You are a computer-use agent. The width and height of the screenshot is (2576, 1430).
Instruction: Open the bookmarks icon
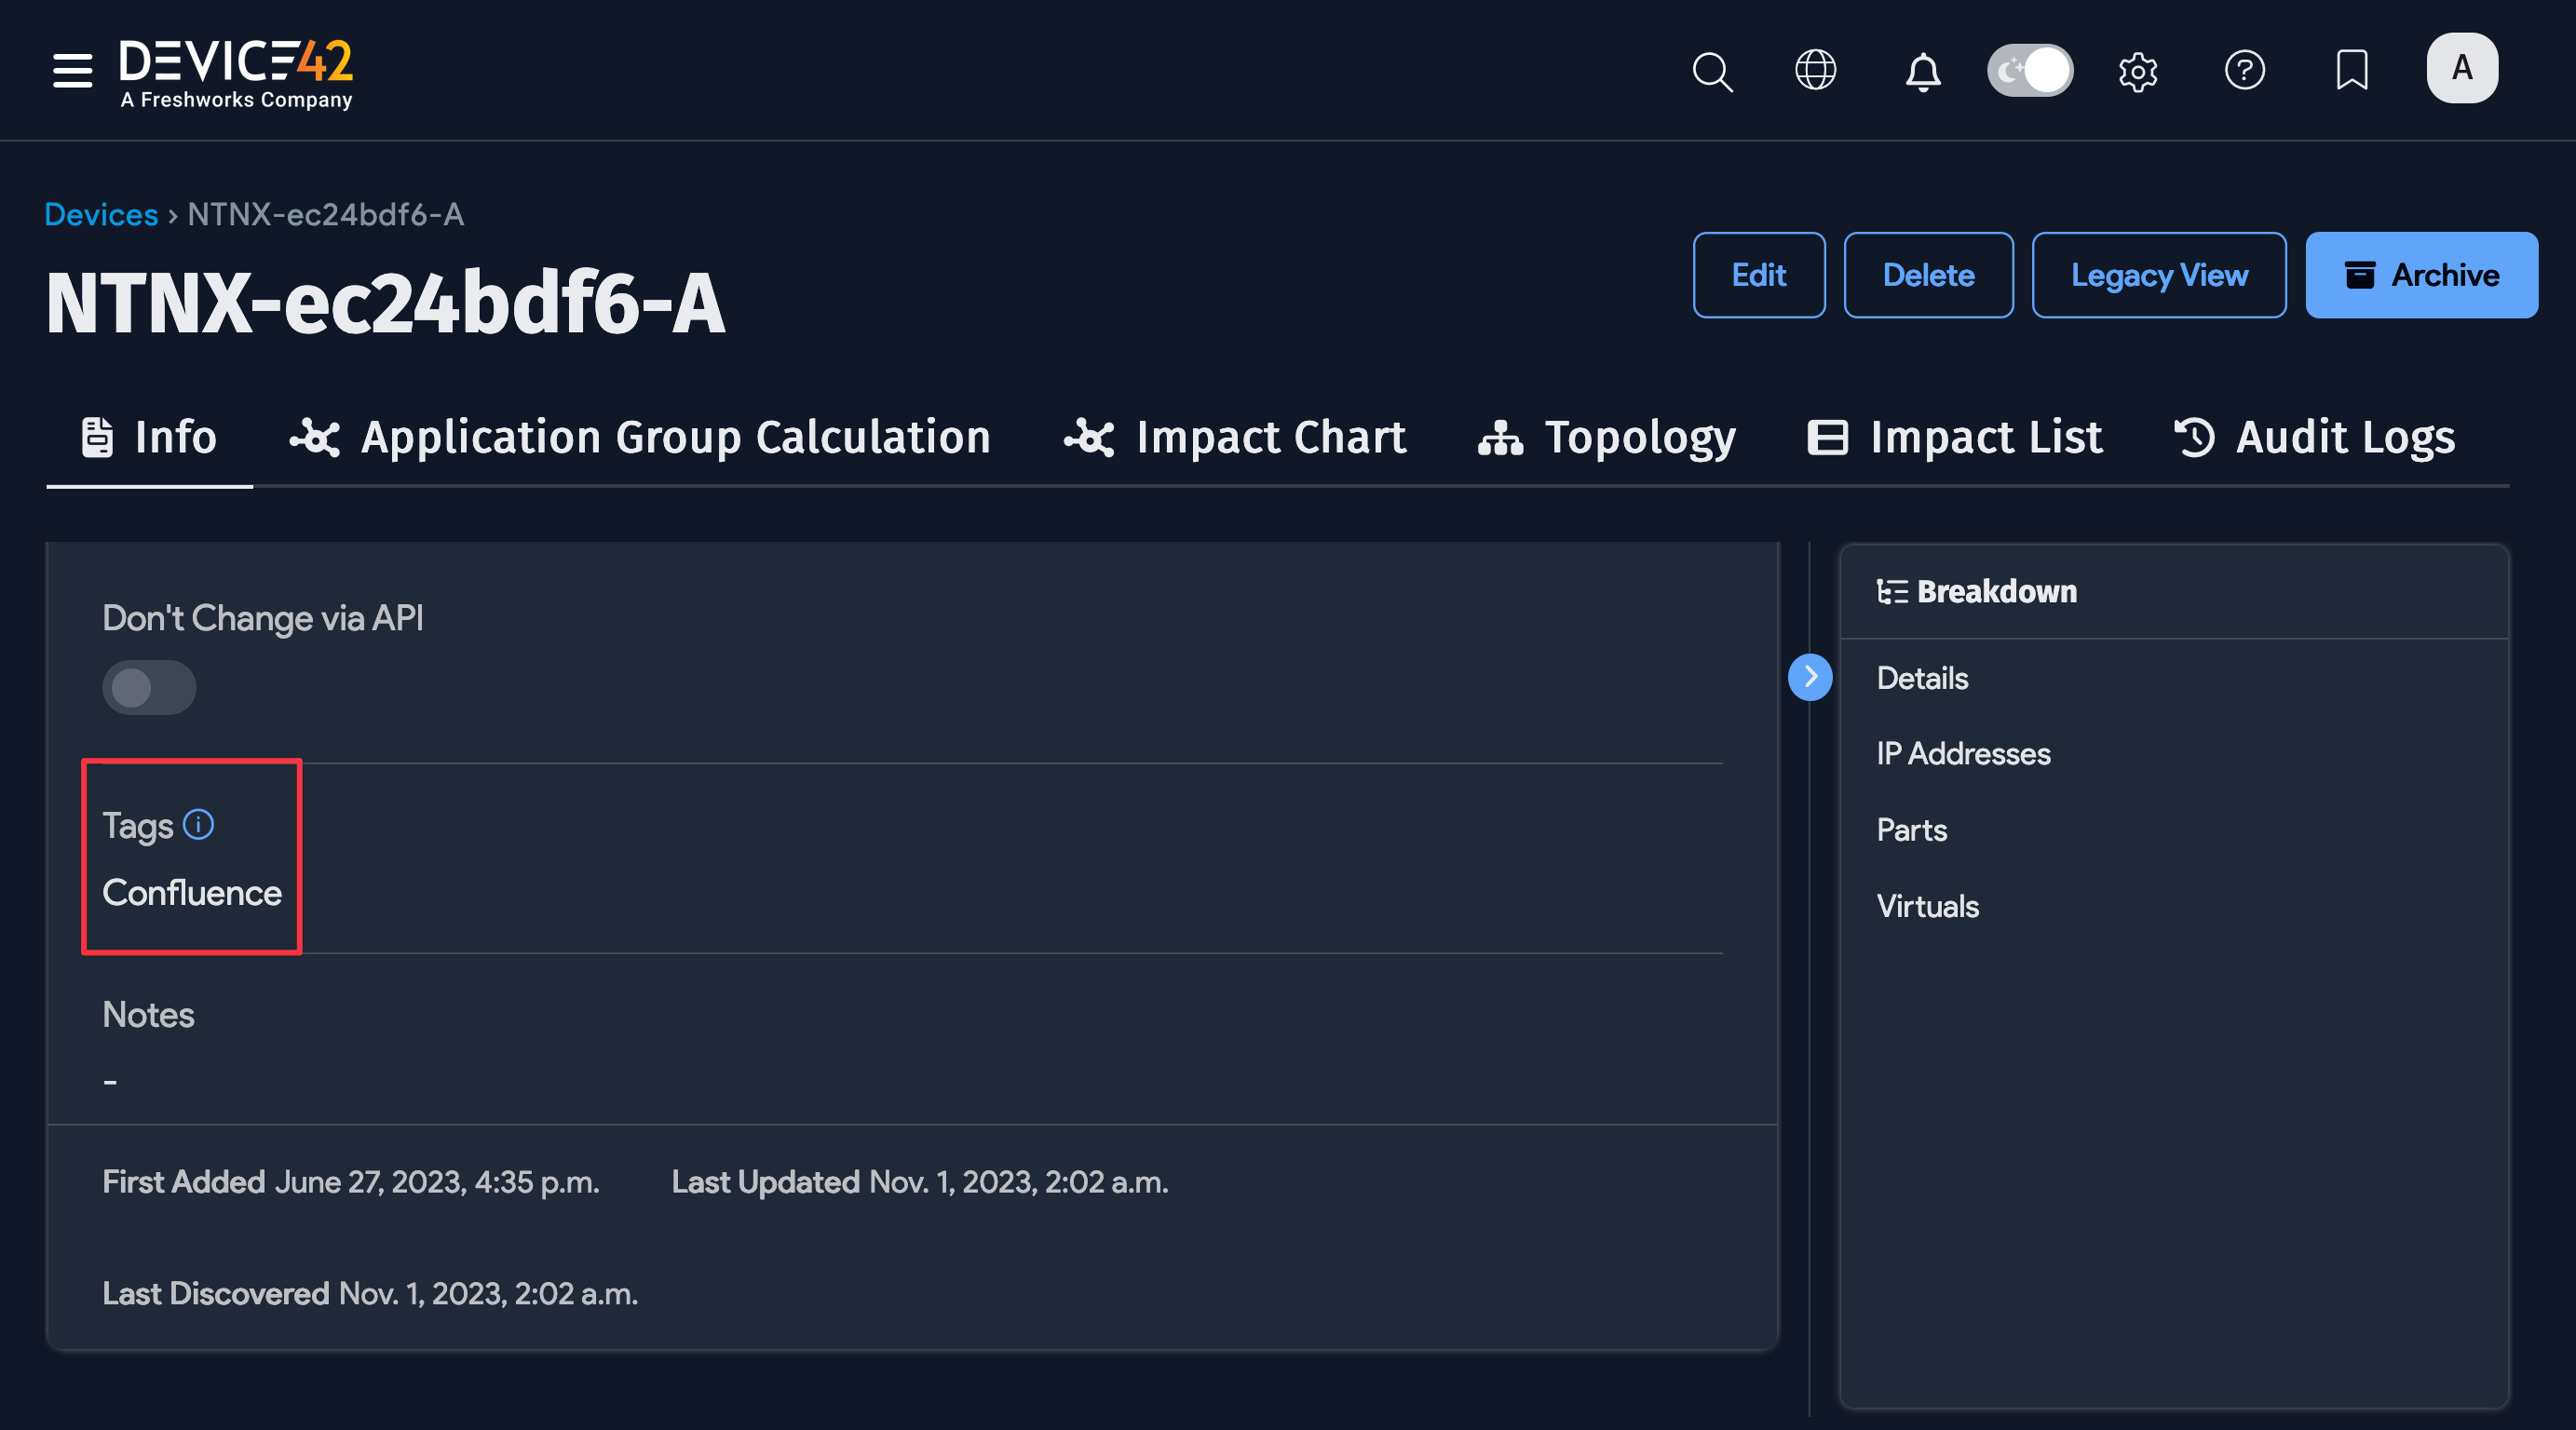point(2351,70)
